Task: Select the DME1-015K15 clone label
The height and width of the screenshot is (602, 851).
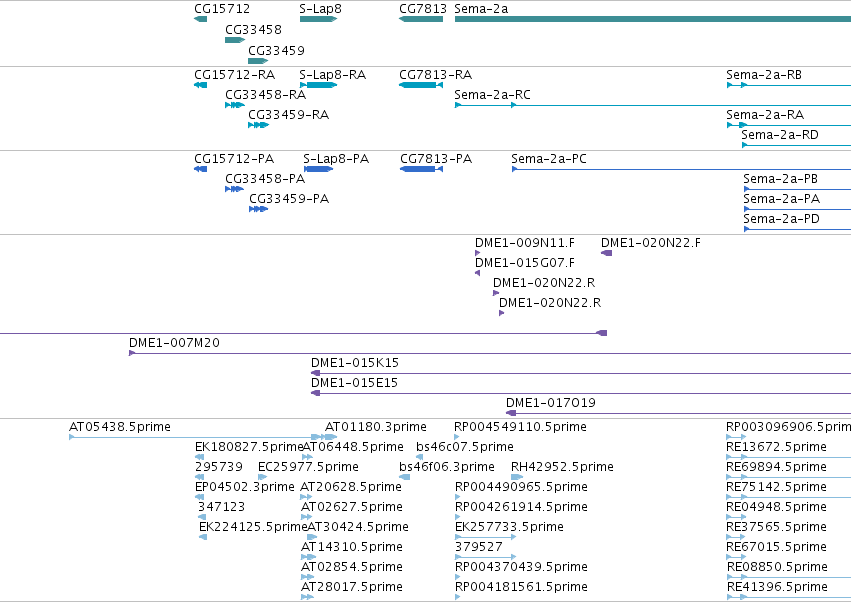Action: click(354, 363)
